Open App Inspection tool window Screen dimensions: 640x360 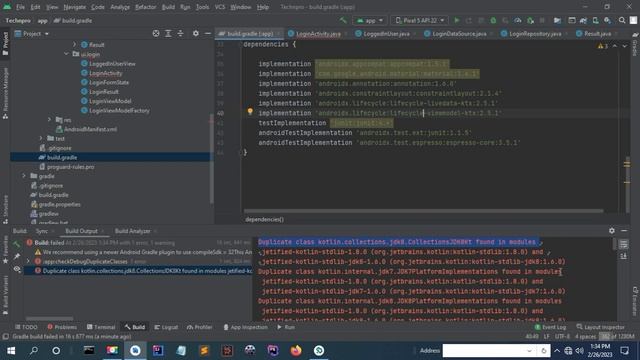tap(245, 327)
